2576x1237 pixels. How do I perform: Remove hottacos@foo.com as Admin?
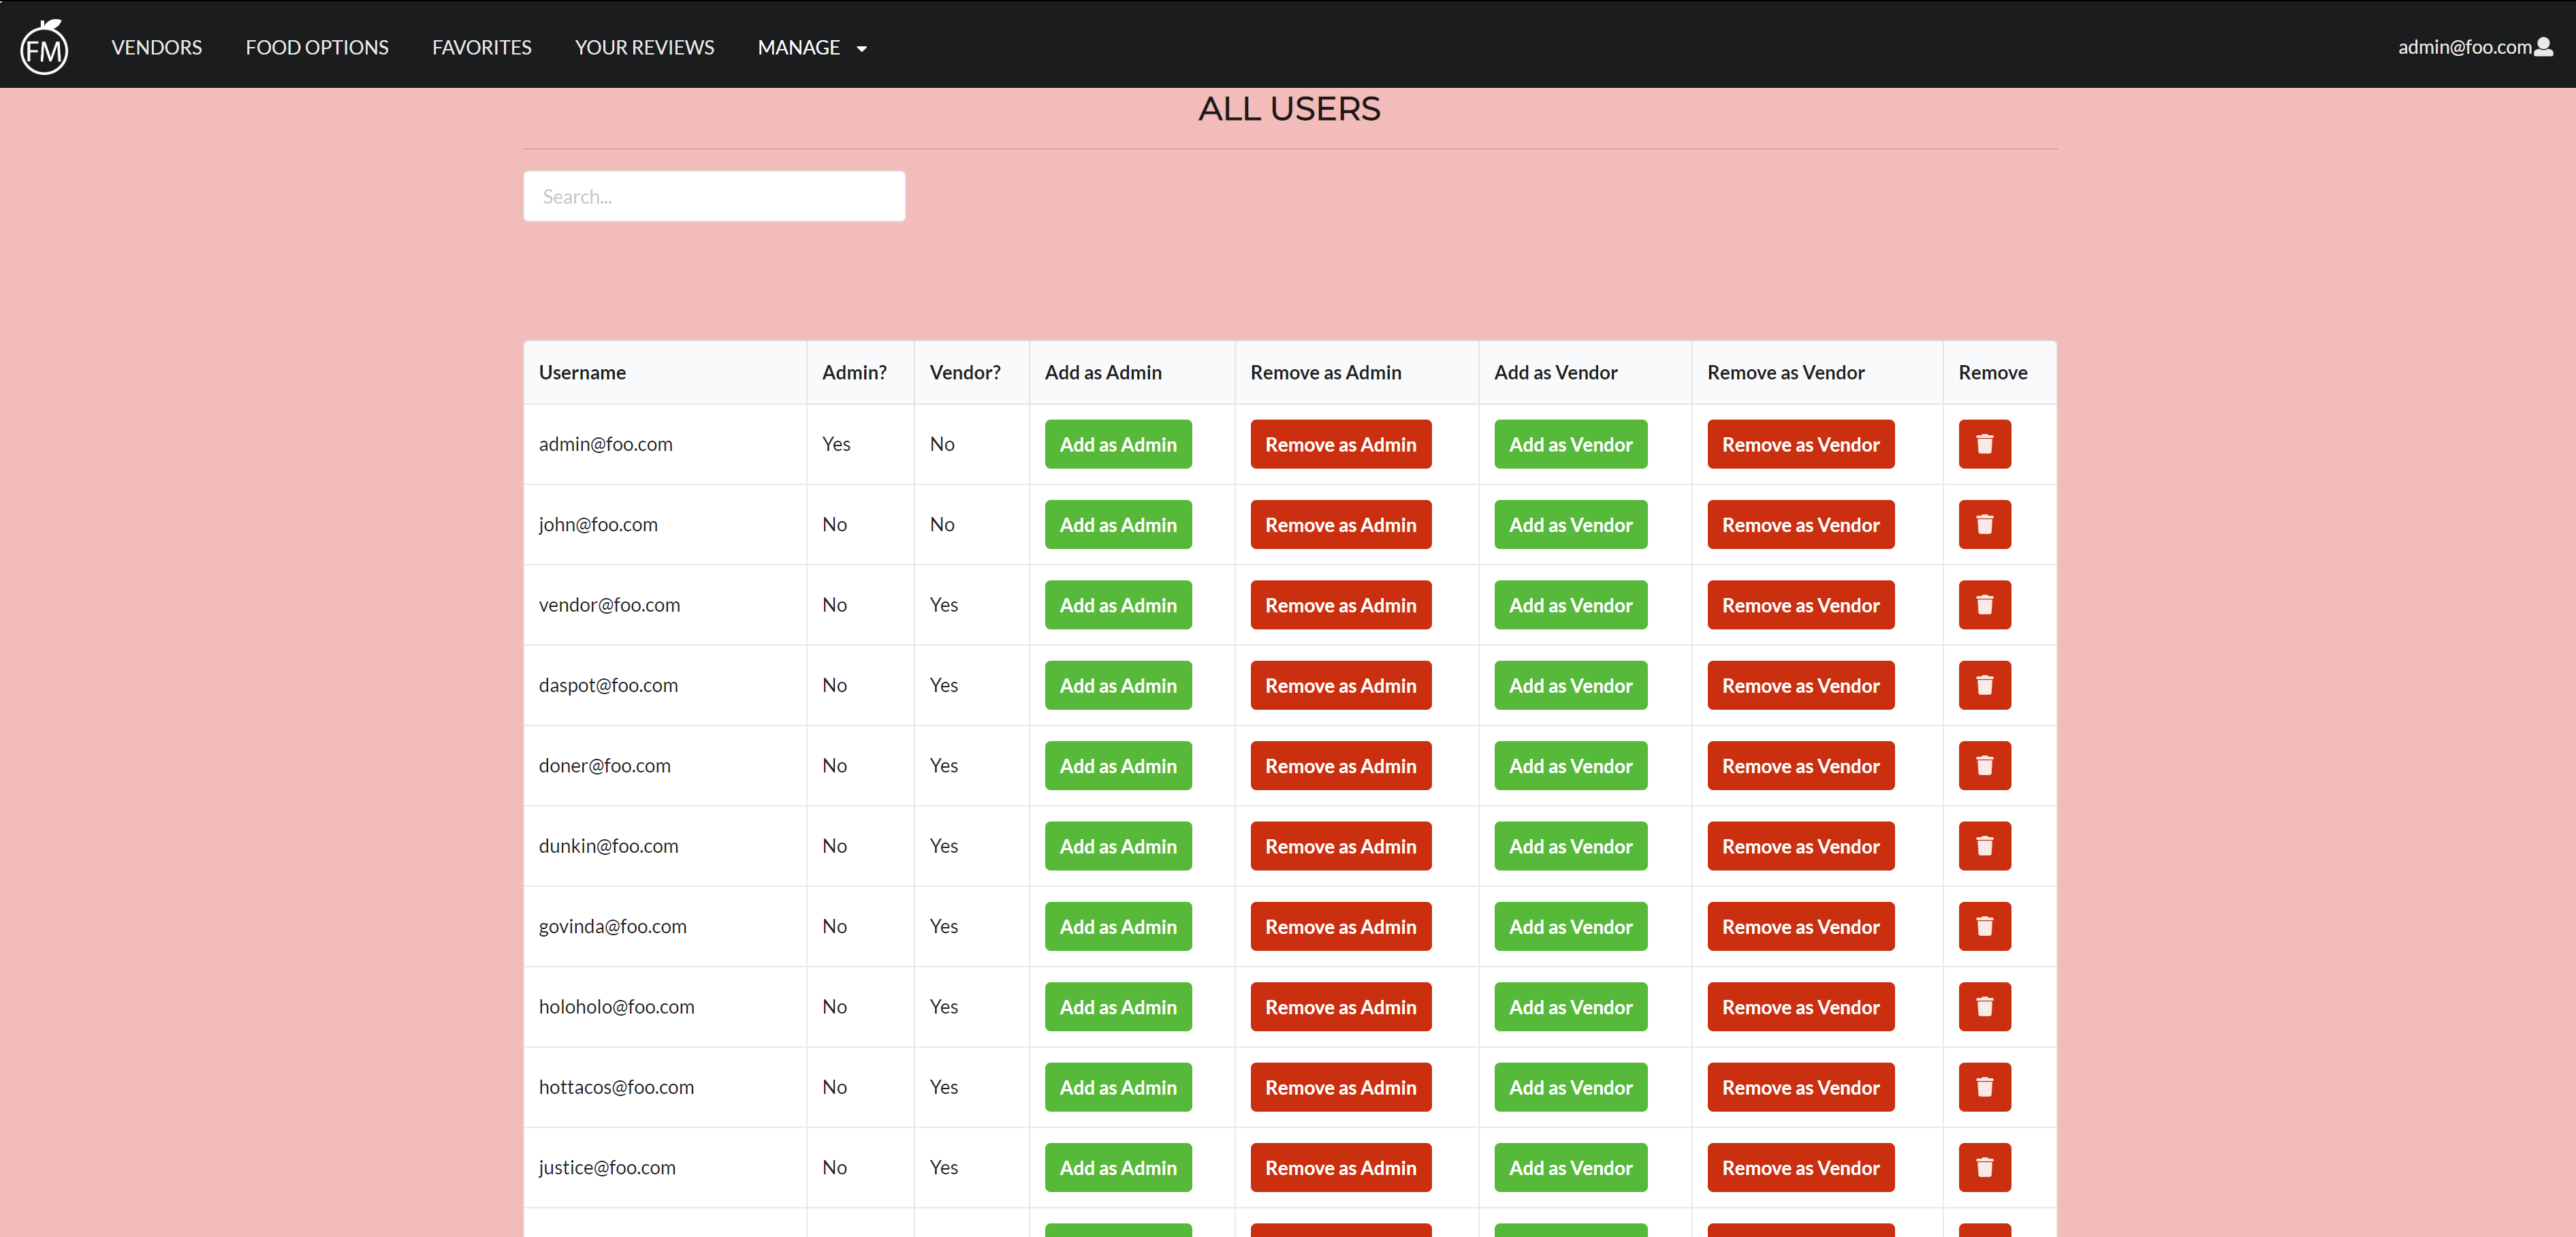[x=1340, y=1087]
